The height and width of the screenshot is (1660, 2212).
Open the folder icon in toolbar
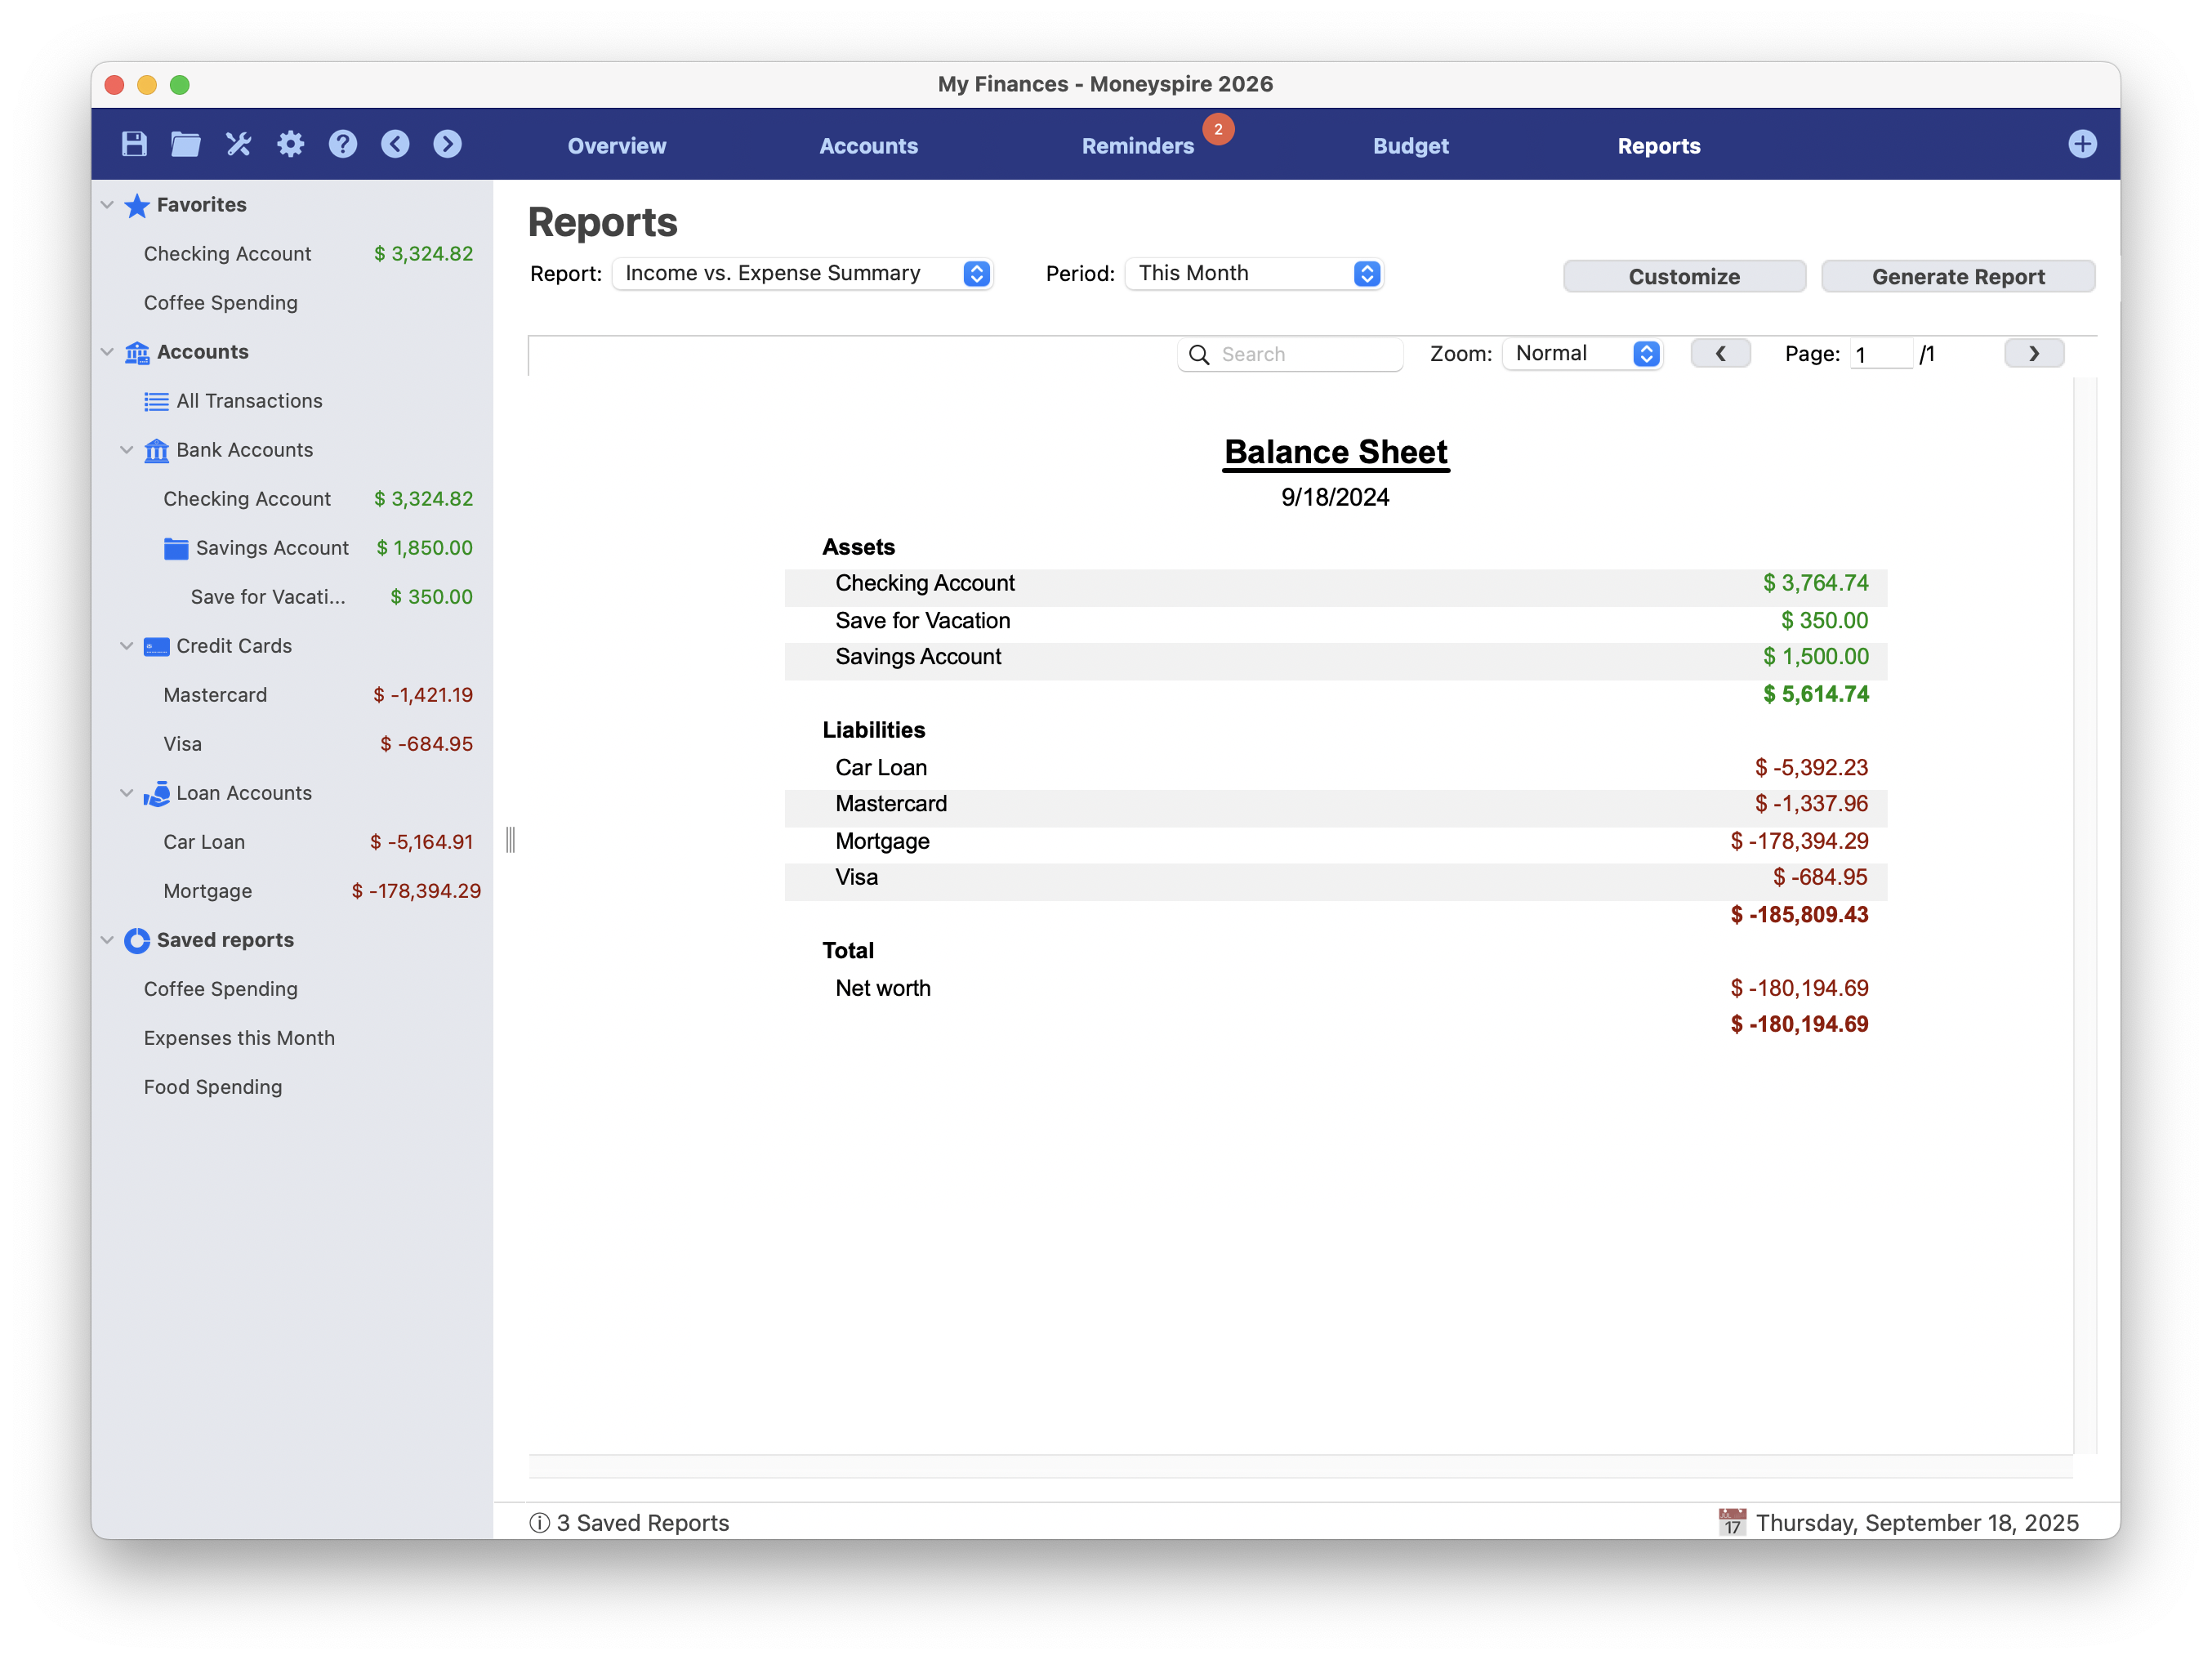[x=186, y=144]
